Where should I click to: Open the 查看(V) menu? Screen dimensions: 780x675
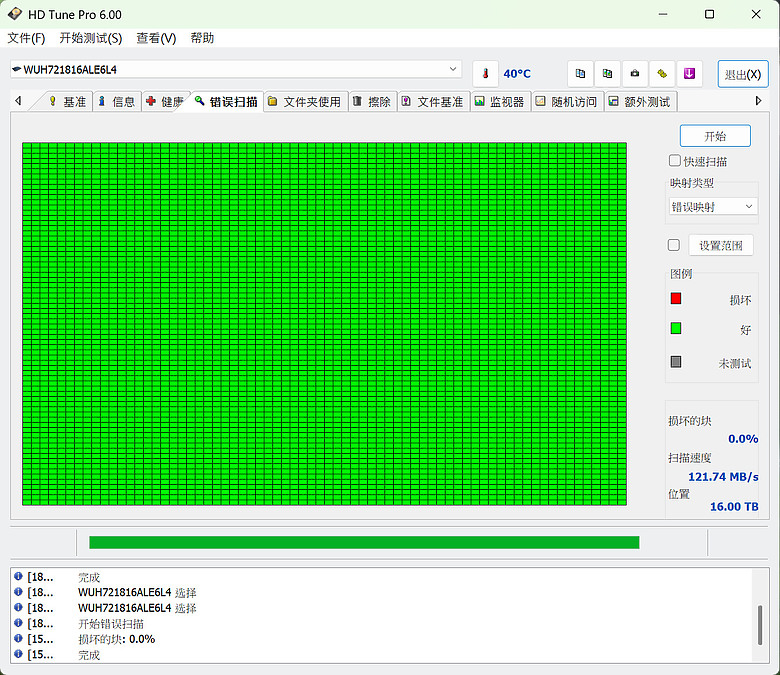point(156,38)
